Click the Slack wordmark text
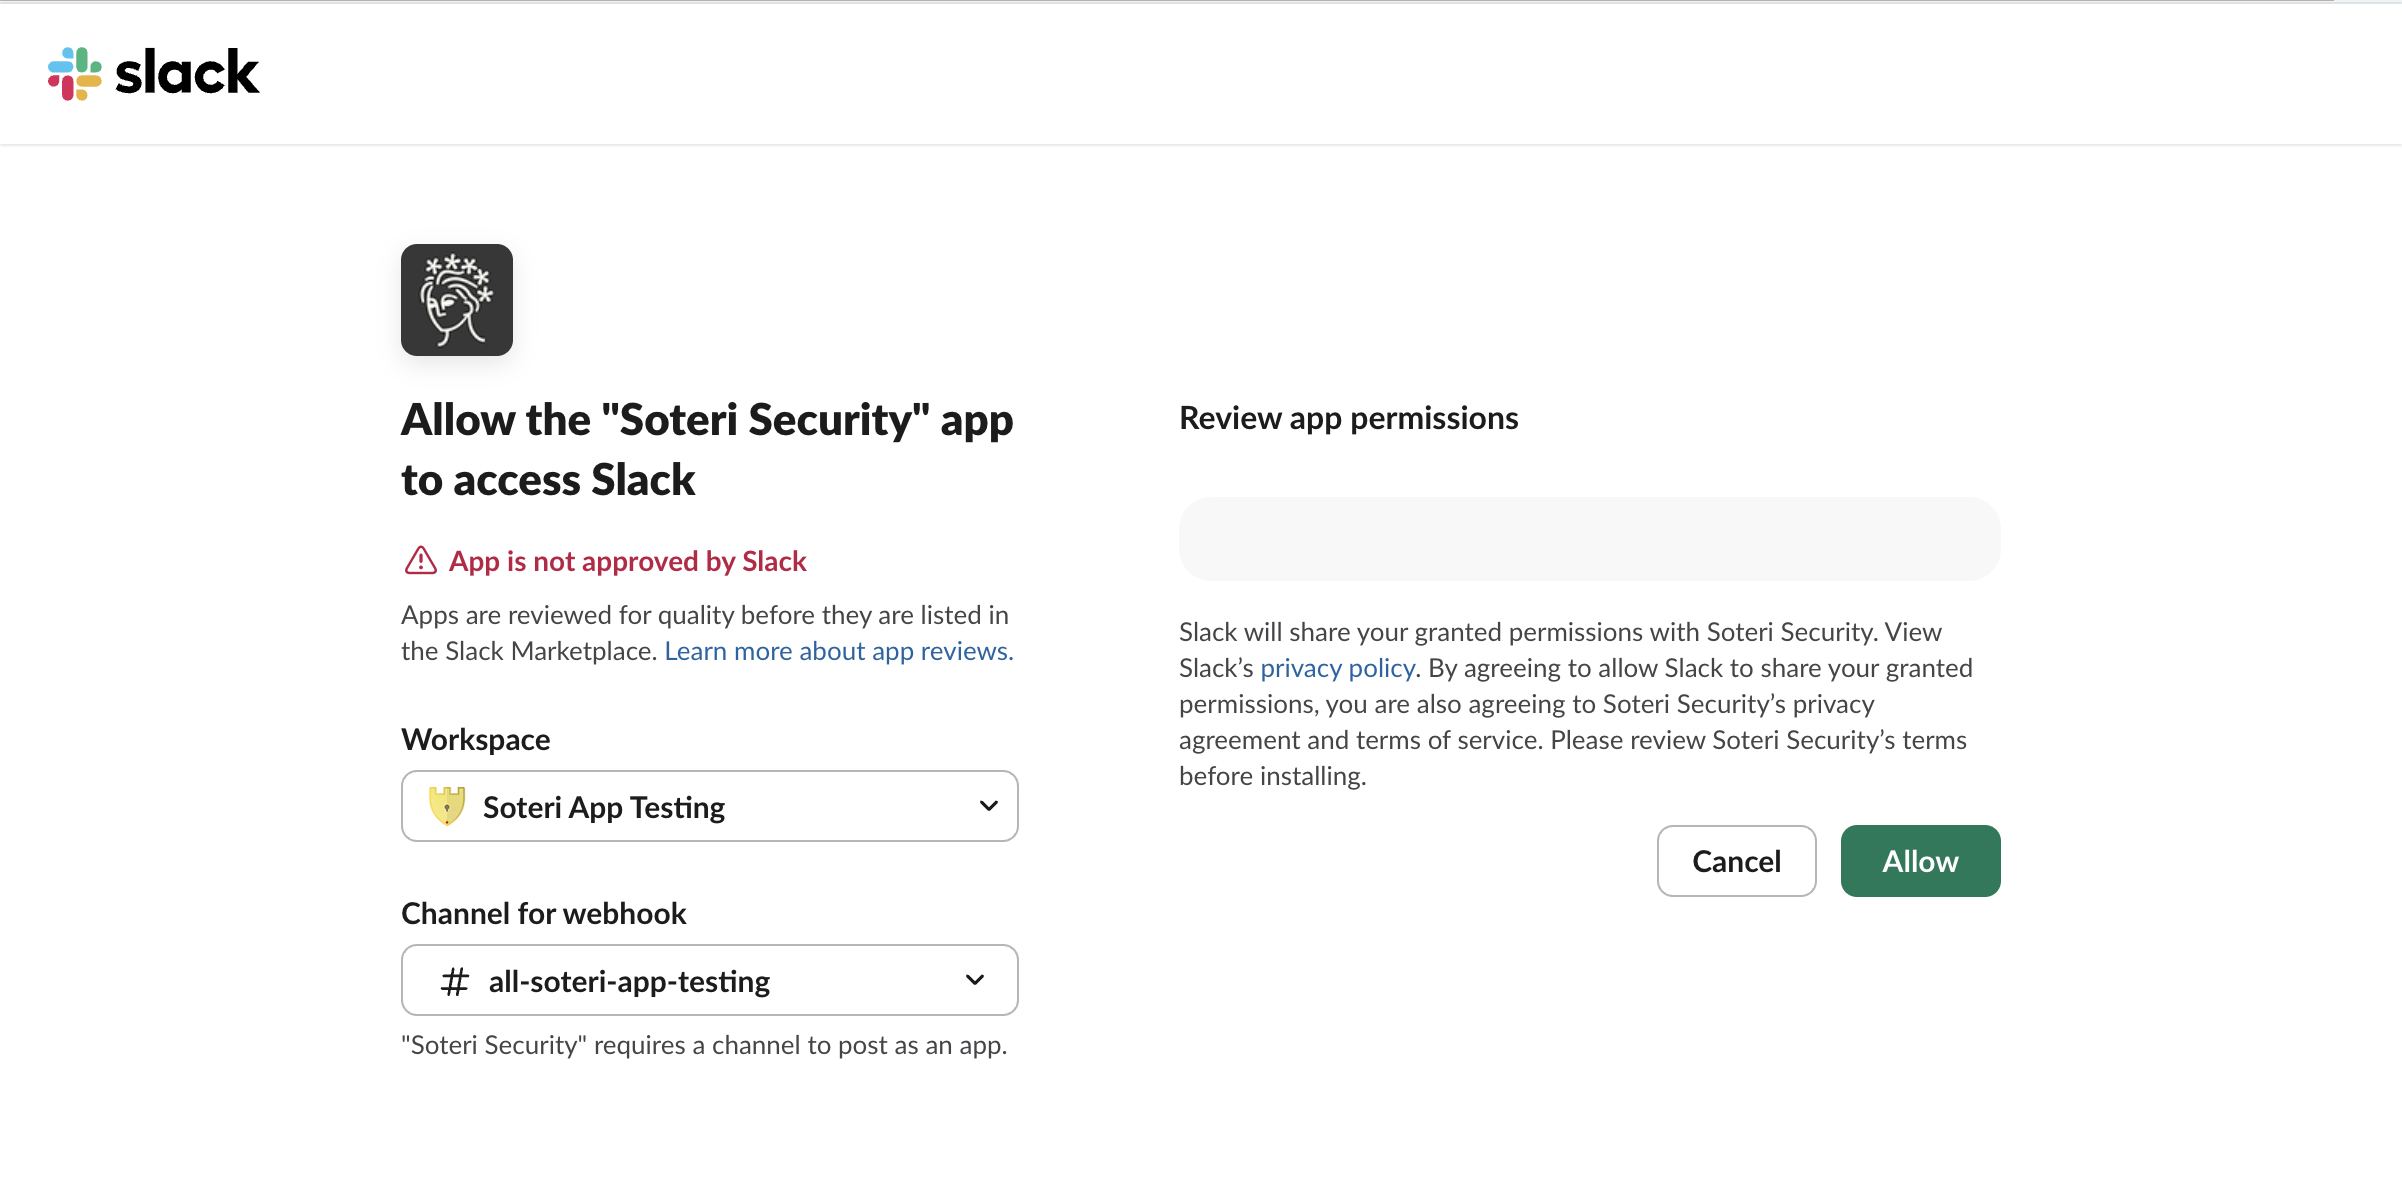Viewport: 2402px width, 1184px height. [x=187, y=74]
